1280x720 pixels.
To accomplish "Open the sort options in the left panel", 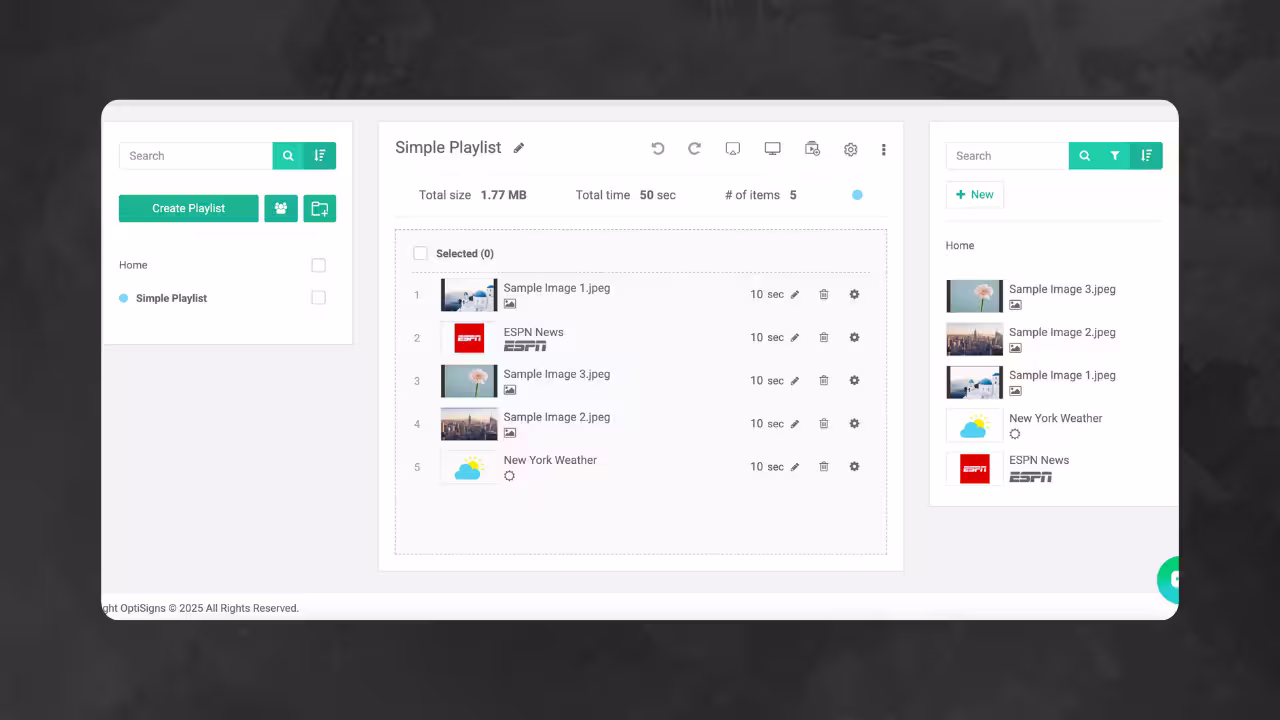I will (x=320, y=156).
